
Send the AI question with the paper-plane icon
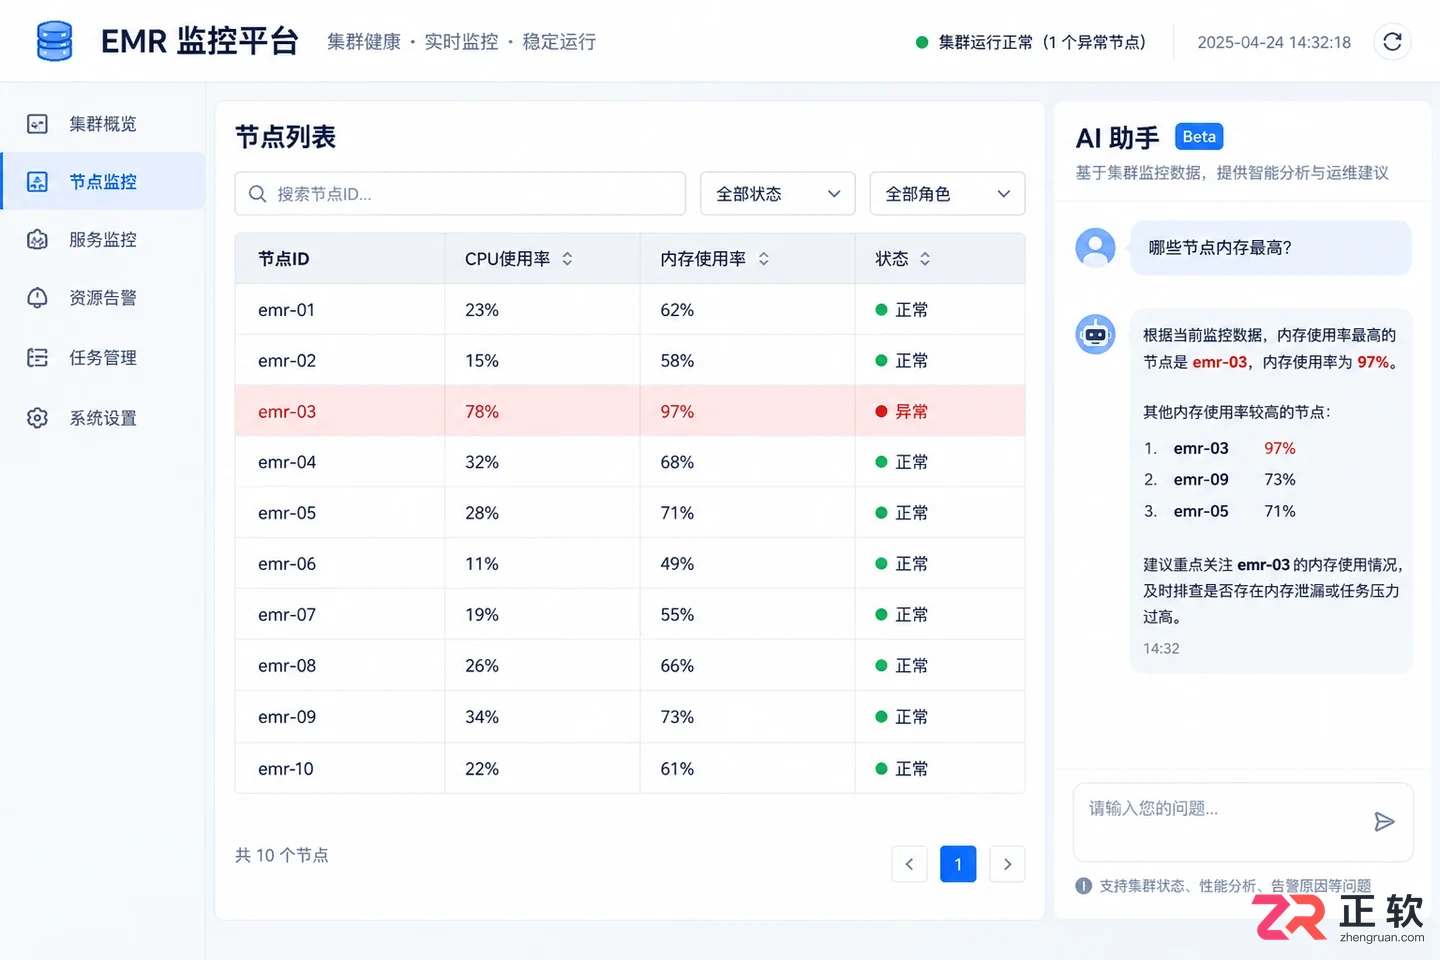1384,822
